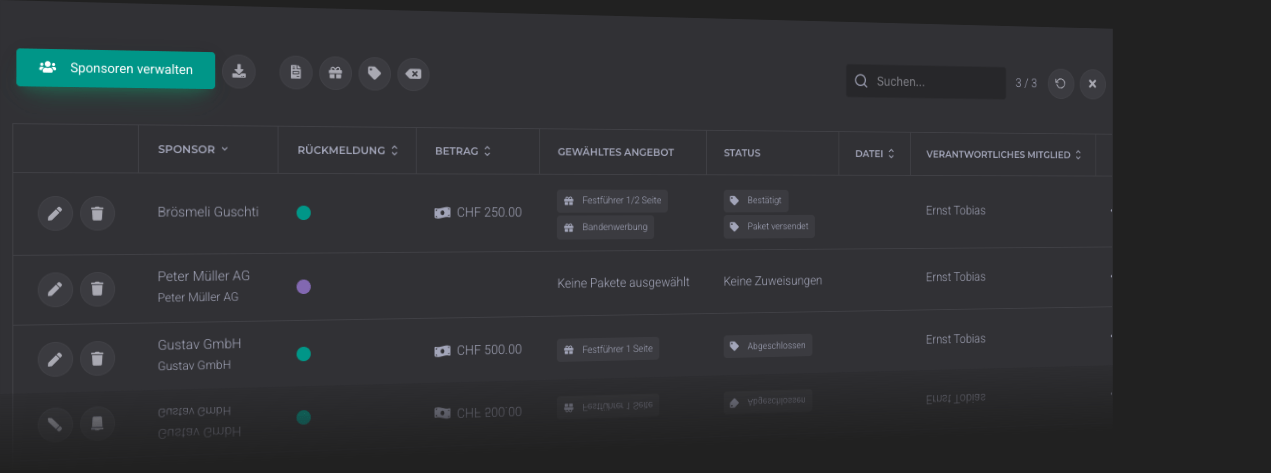Screen dimensions: 1271x473
Task: Reset the search with the refresh icon
Action: click(x=1061, y=83)
